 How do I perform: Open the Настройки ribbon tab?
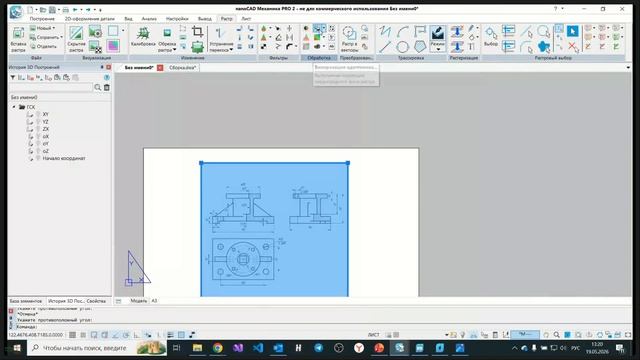pos(177,19)
